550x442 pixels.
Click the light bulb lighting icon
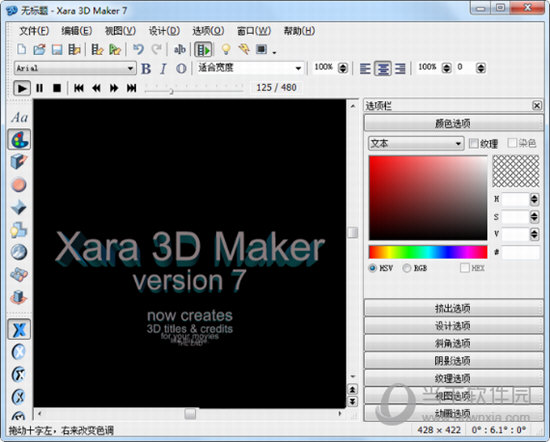pos(226,49)
